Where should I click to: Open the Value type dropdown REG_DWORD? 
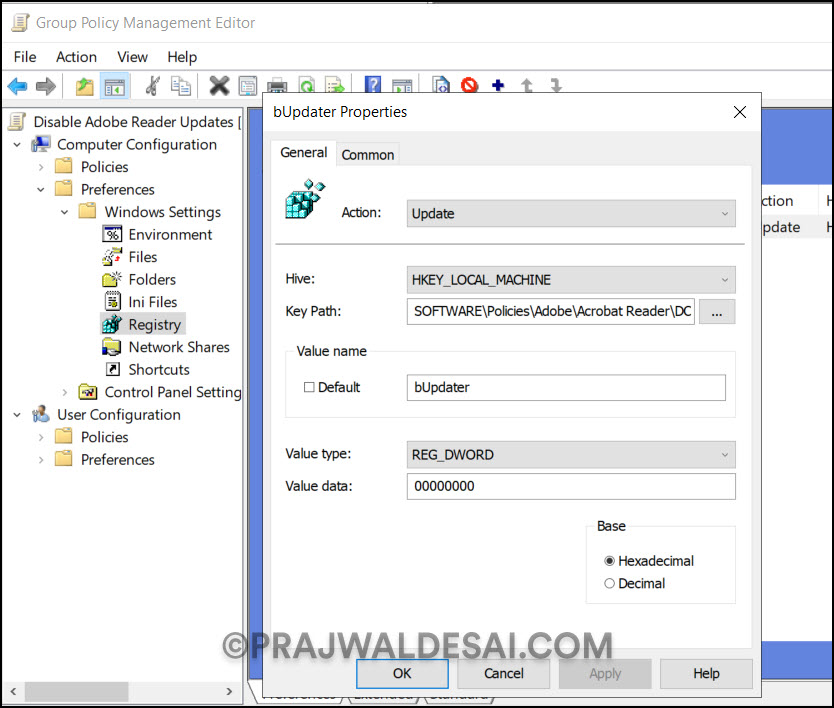[571, 455]
